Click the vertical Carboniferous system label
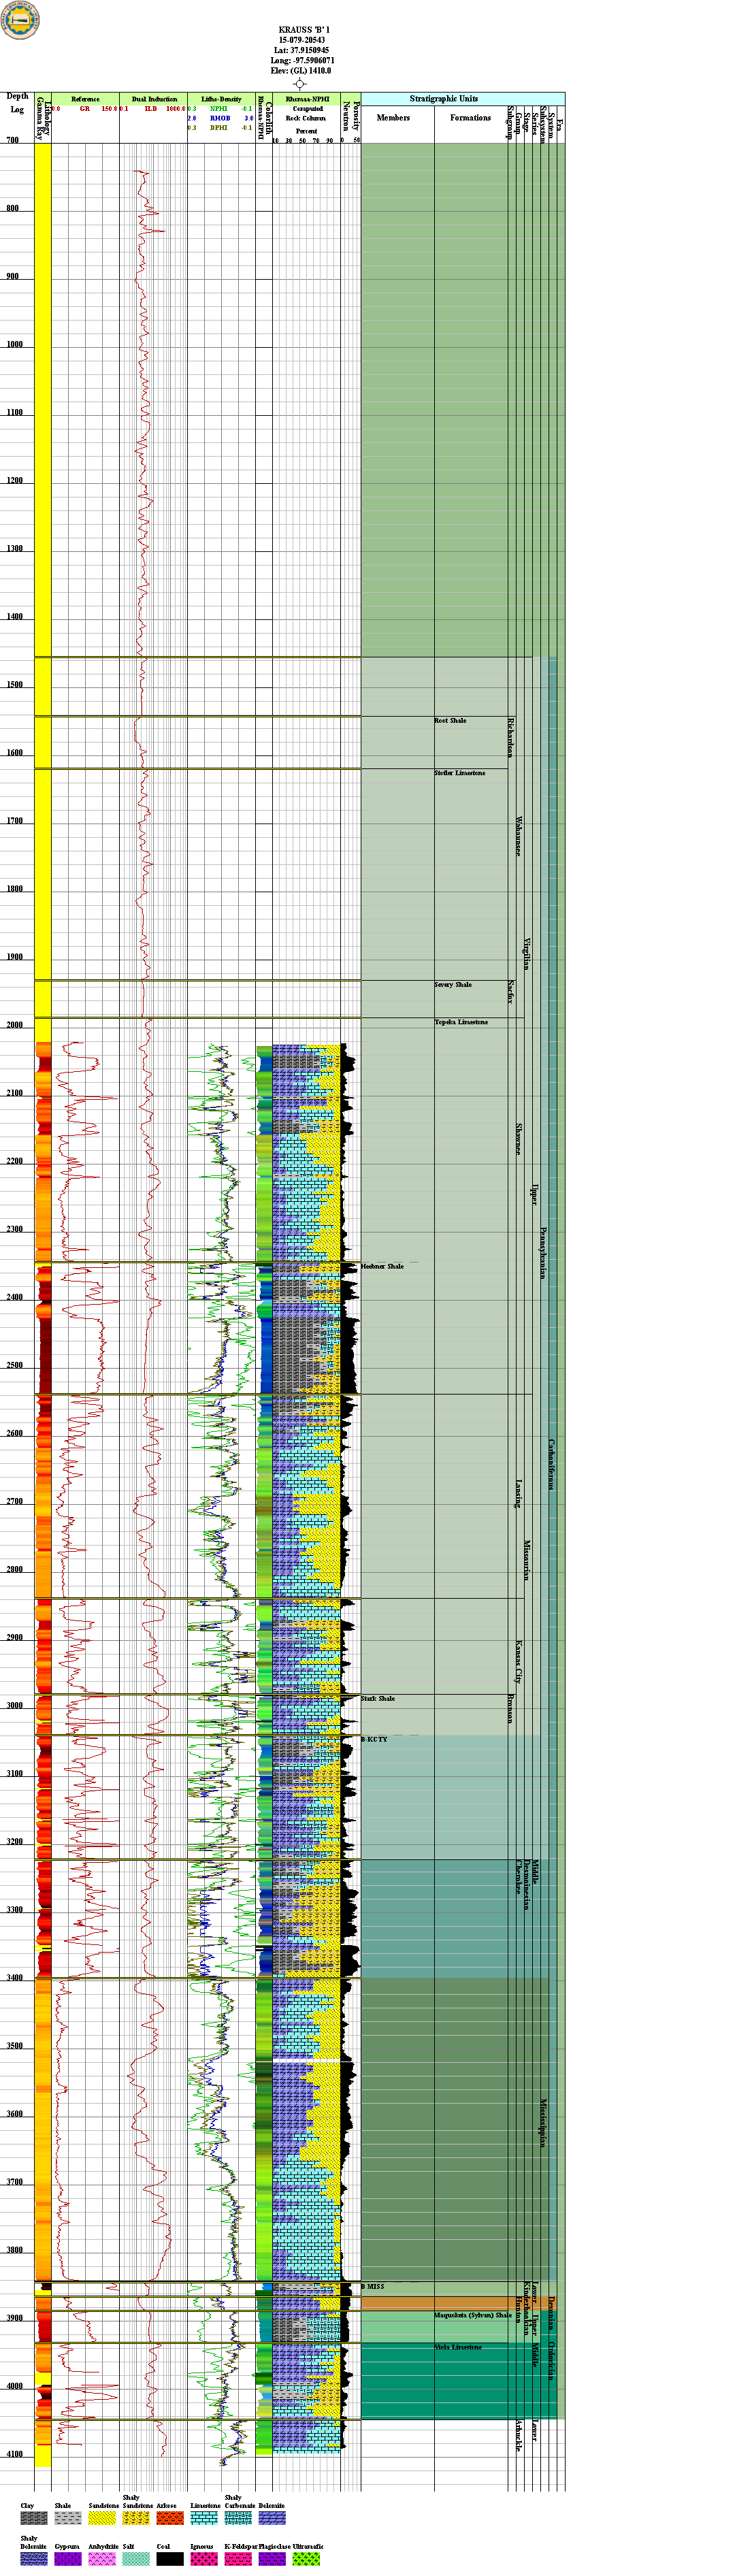735x2576 pixels. (551, 1465)
